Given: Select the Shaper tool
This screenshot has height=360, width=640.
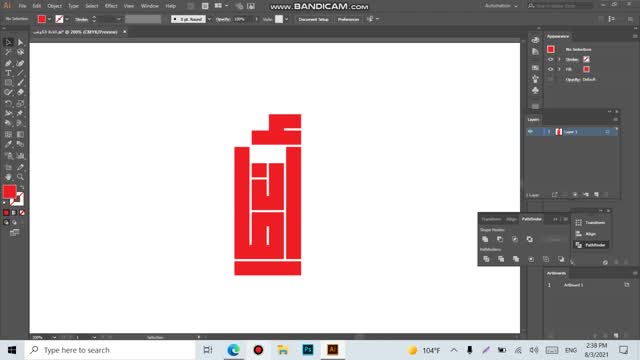Looking at the screenshot, I should point(8,92).
